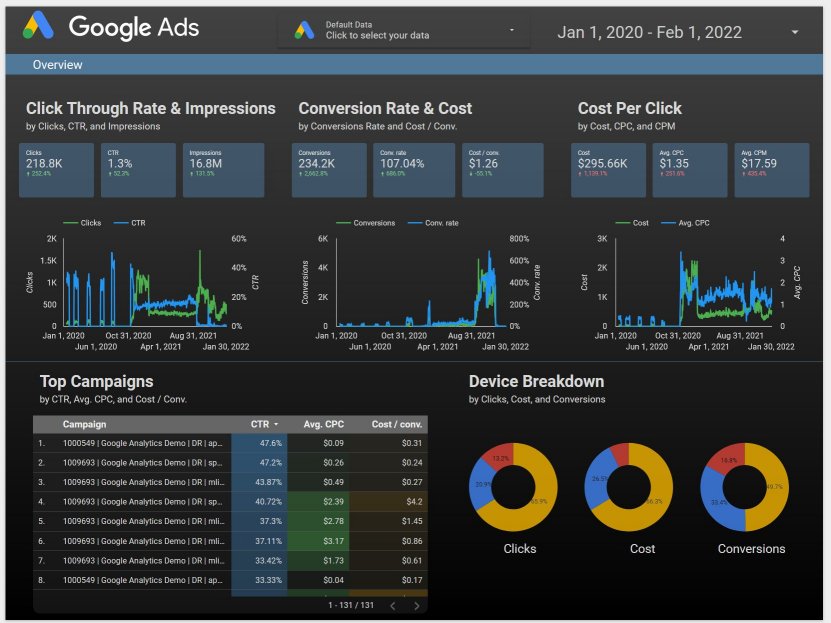Image resolution: width=831 pixels, height=623 pixels.
Task: Select the CTR scorecard showing 1.3%
Action: click(138, 170)
